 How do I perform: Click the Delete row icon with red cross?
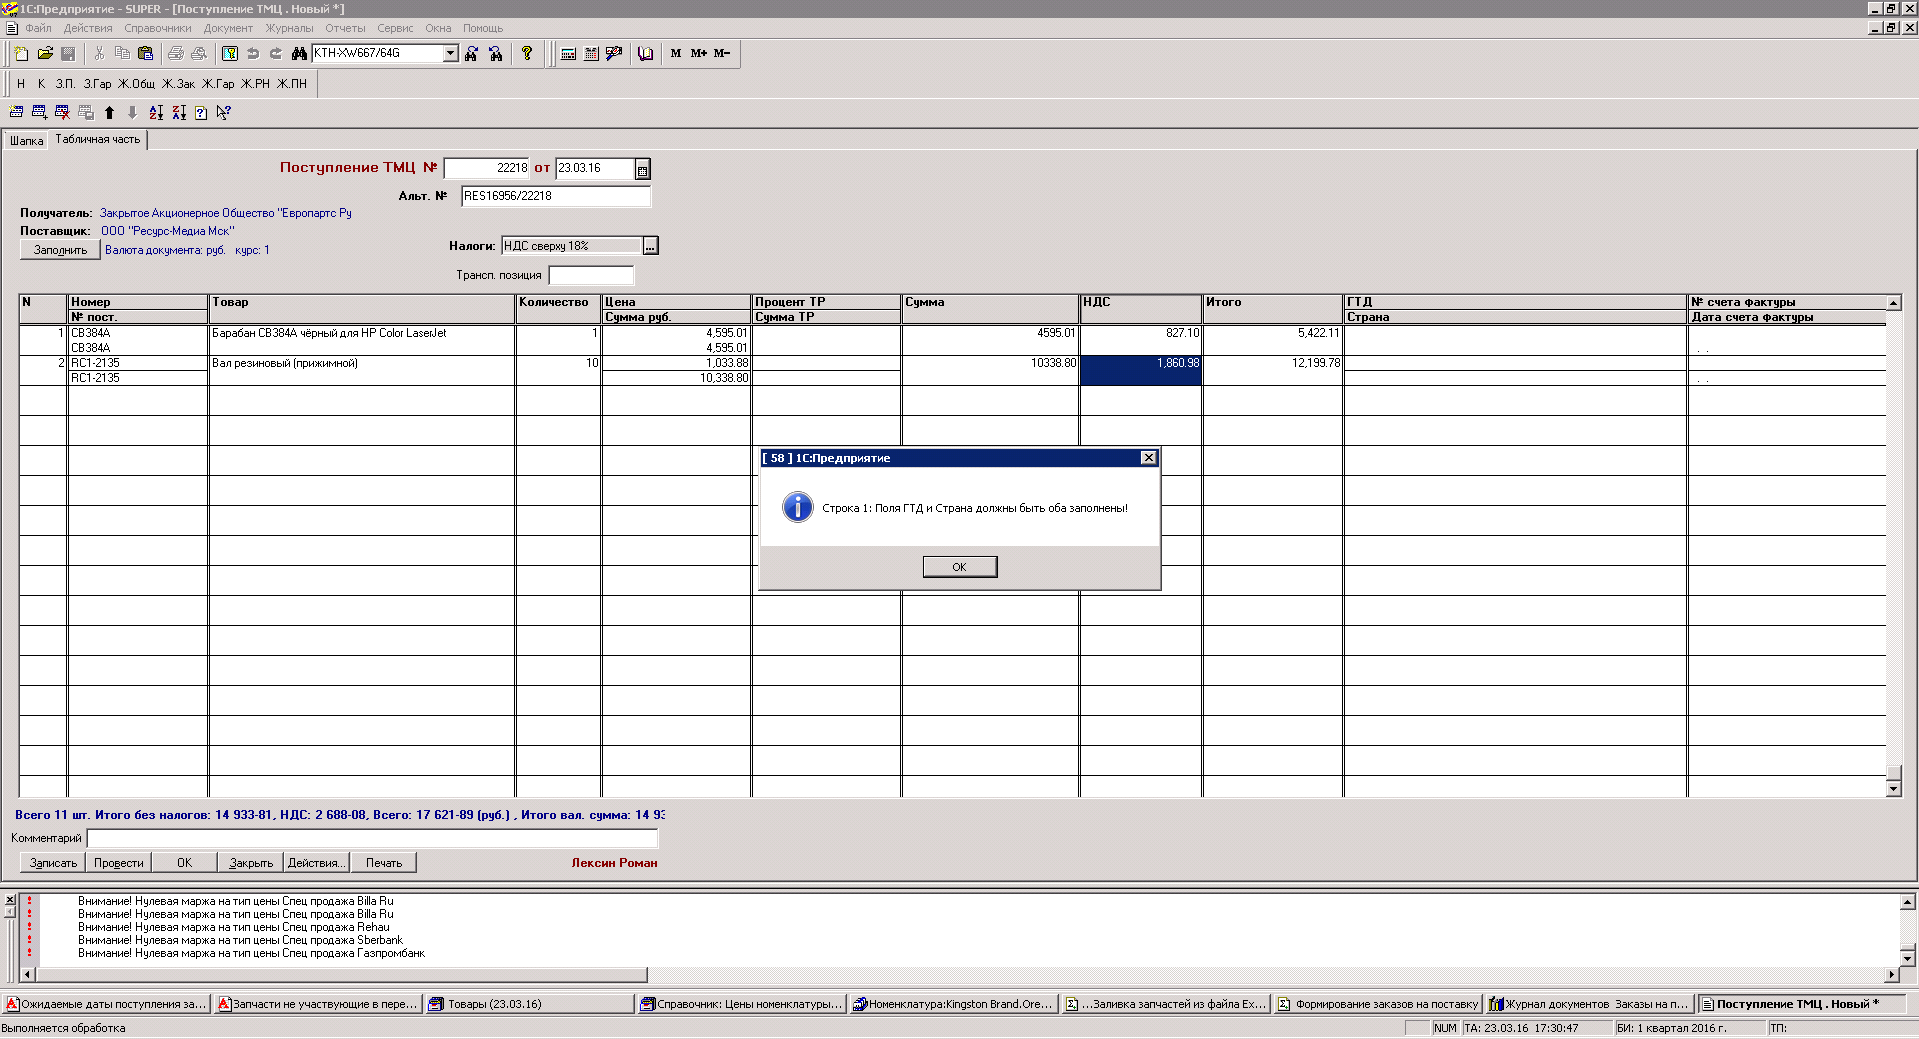(x=62, y=113)
